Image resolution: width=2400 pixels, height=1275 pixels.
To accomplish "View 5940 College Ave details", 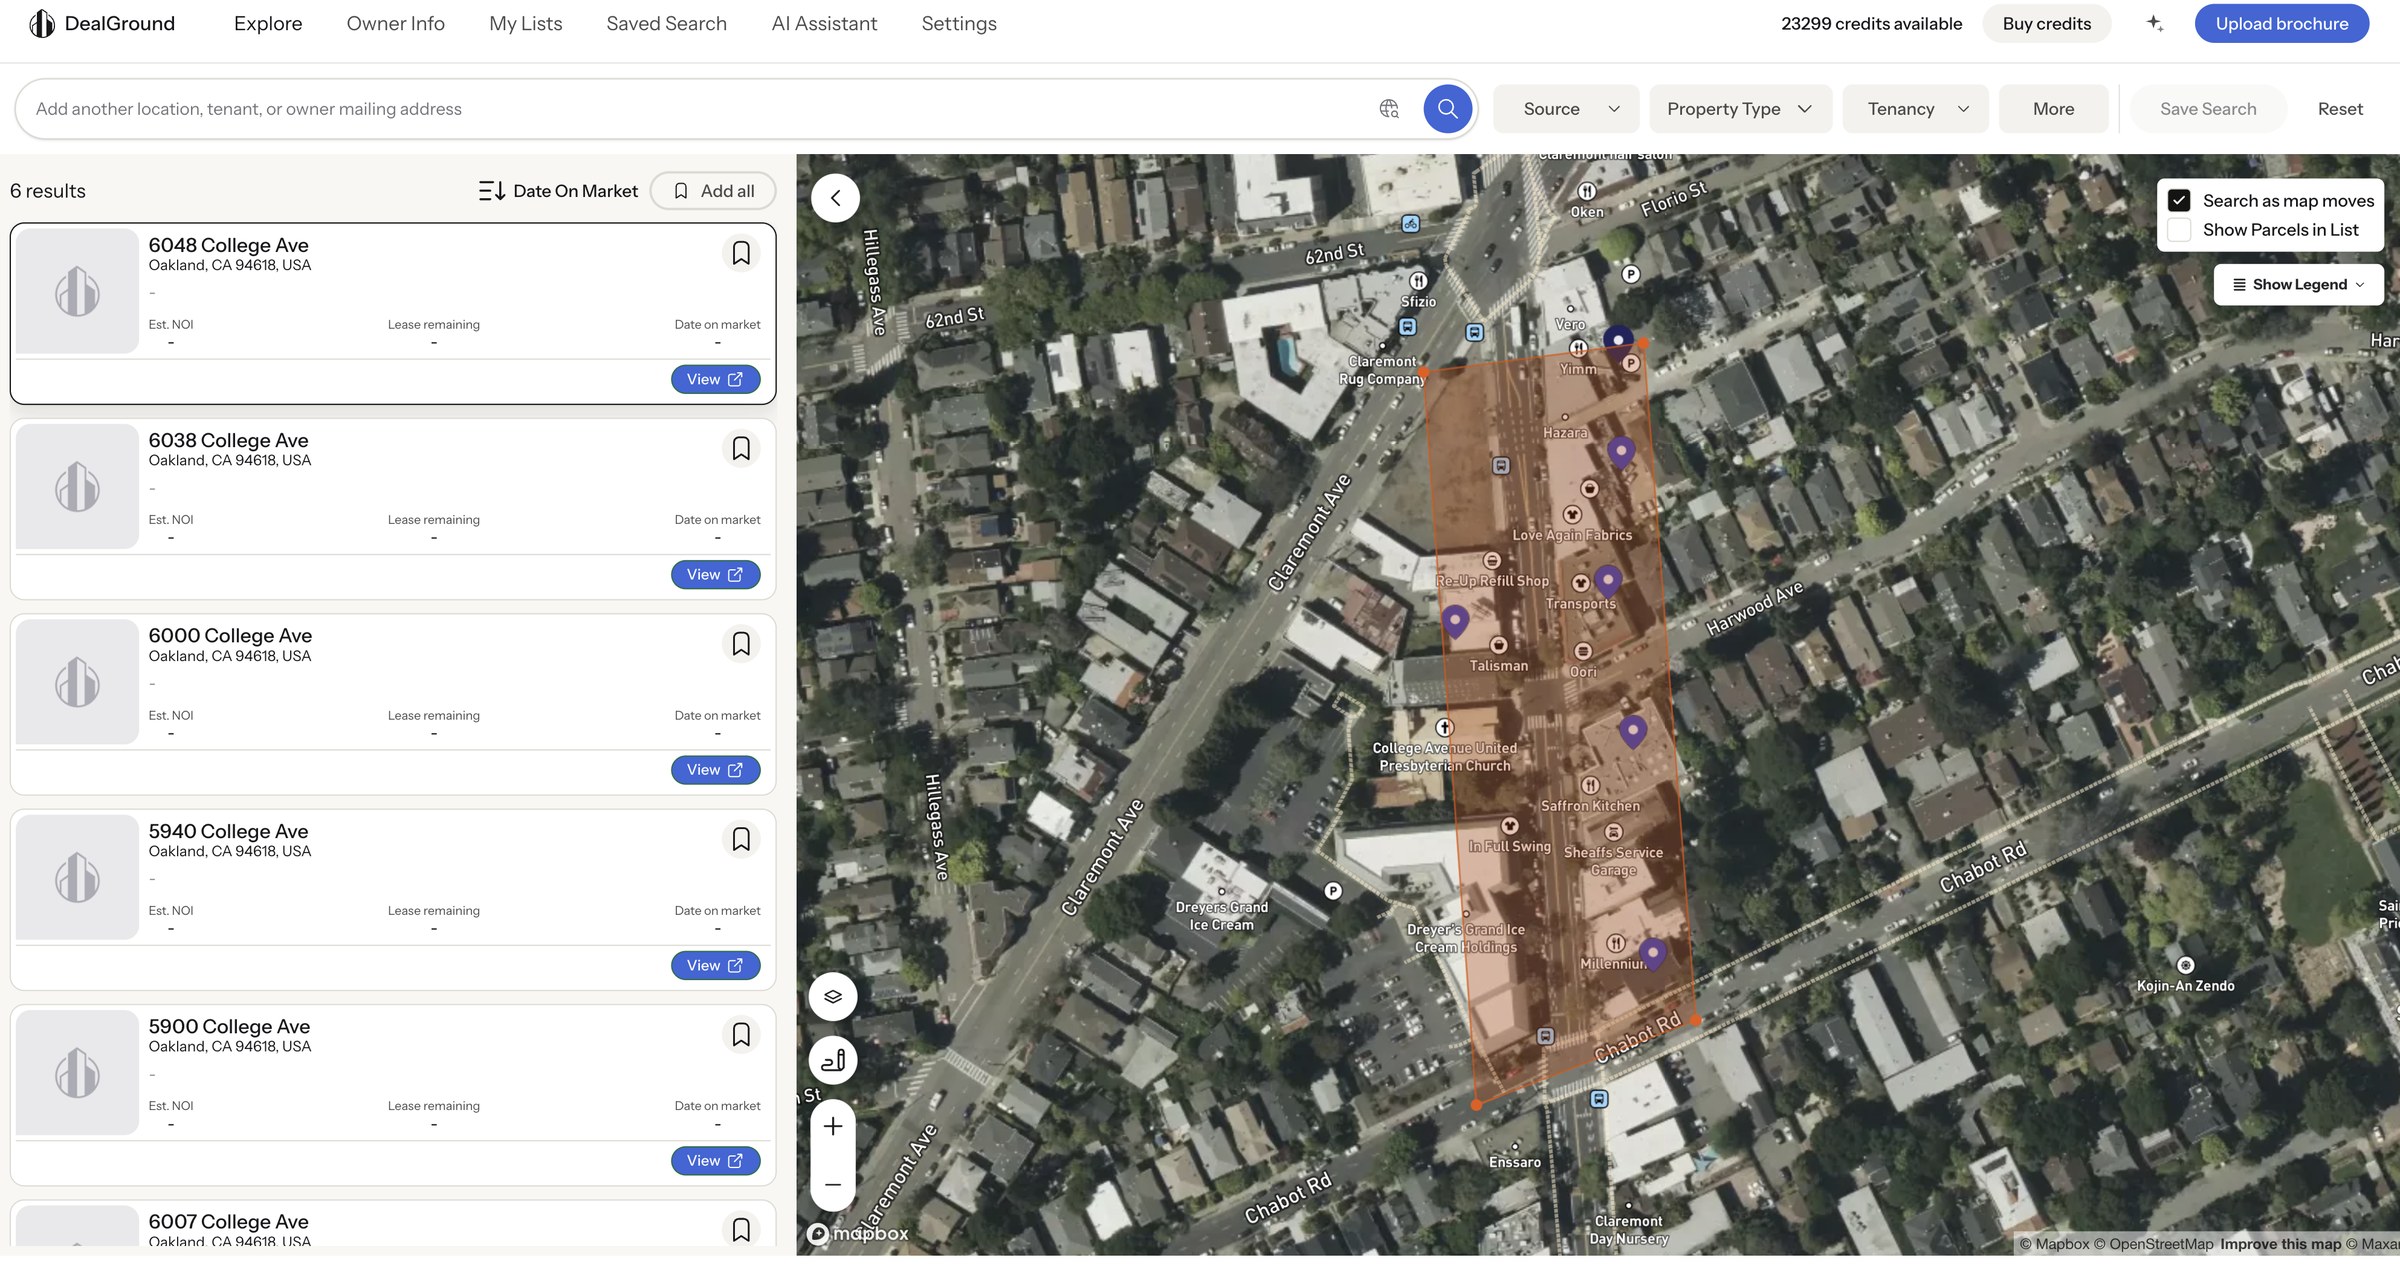I will pos(715,965).
